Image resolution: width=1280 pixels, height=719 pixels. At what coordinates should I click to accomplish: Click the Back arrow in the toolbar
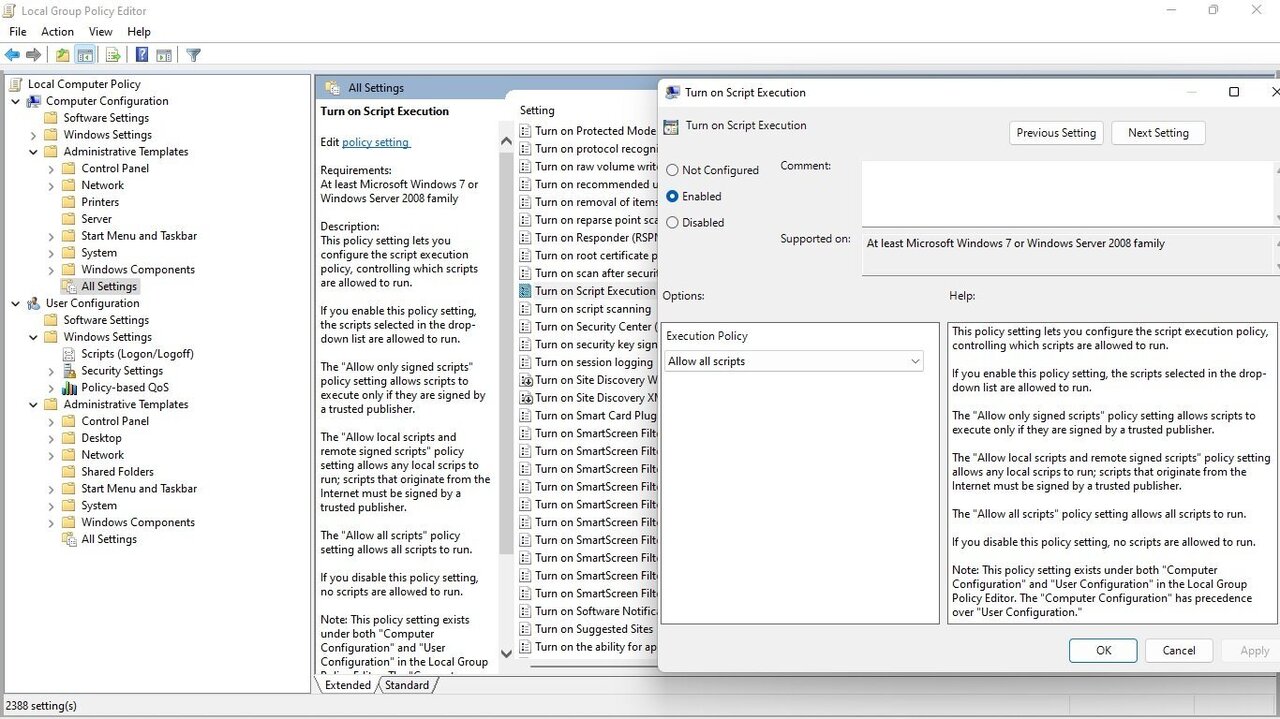[13, 55]
